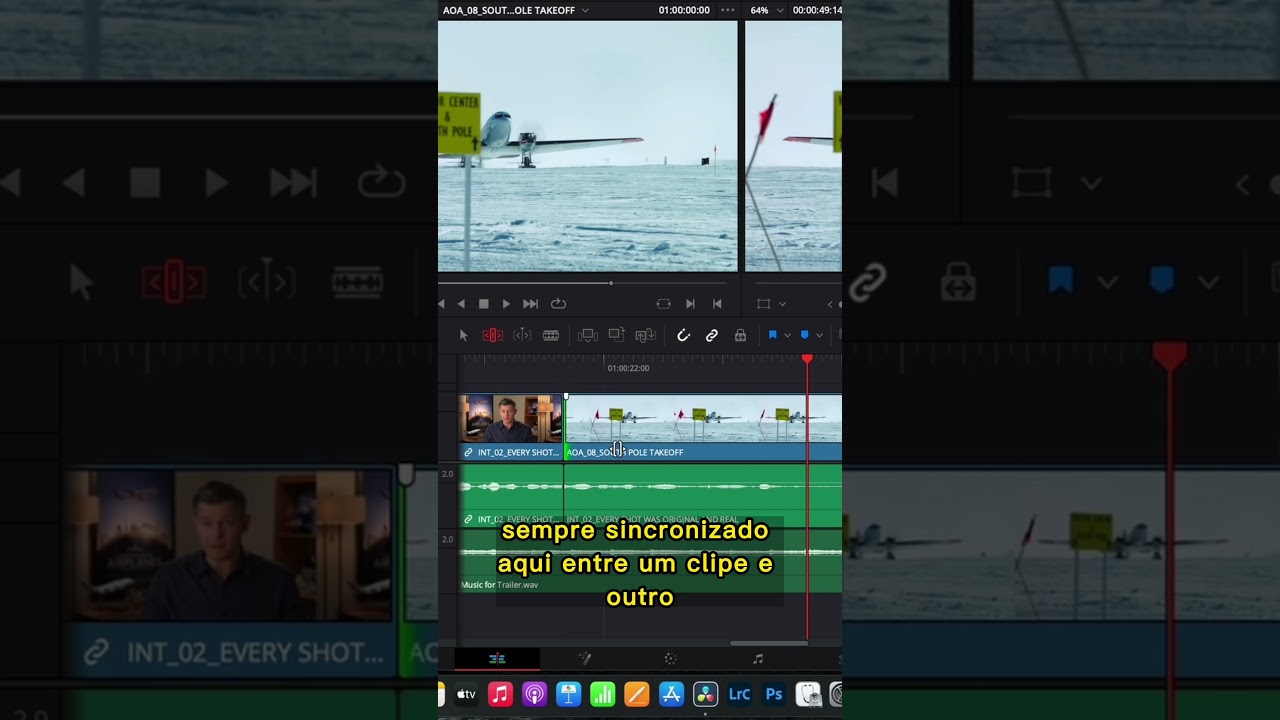Stop playback in the source viewer

pyautogui.click(x=484, y=304)
